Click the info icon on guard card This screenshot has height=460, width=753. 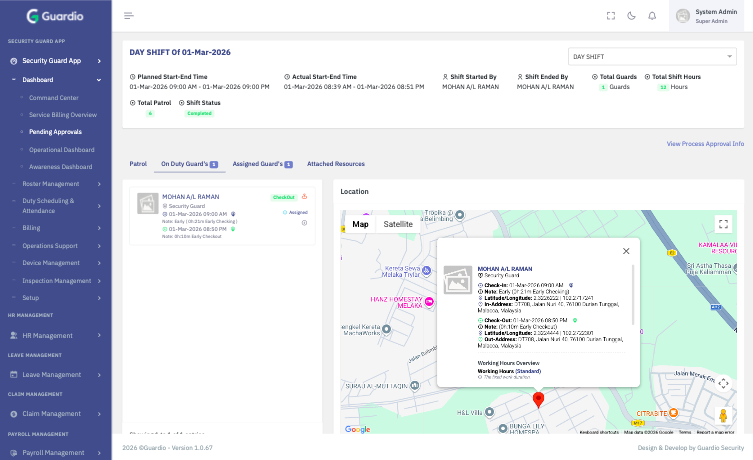304,223
